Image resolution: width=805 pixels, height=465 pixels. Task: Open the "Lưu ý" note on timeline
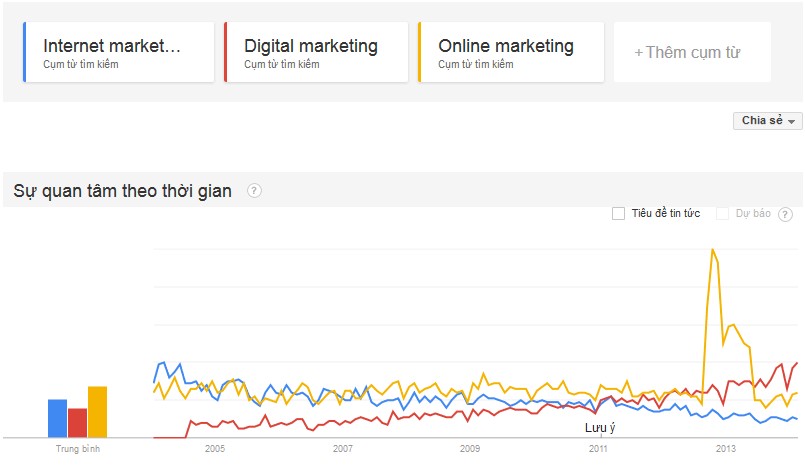coord(600,428)
